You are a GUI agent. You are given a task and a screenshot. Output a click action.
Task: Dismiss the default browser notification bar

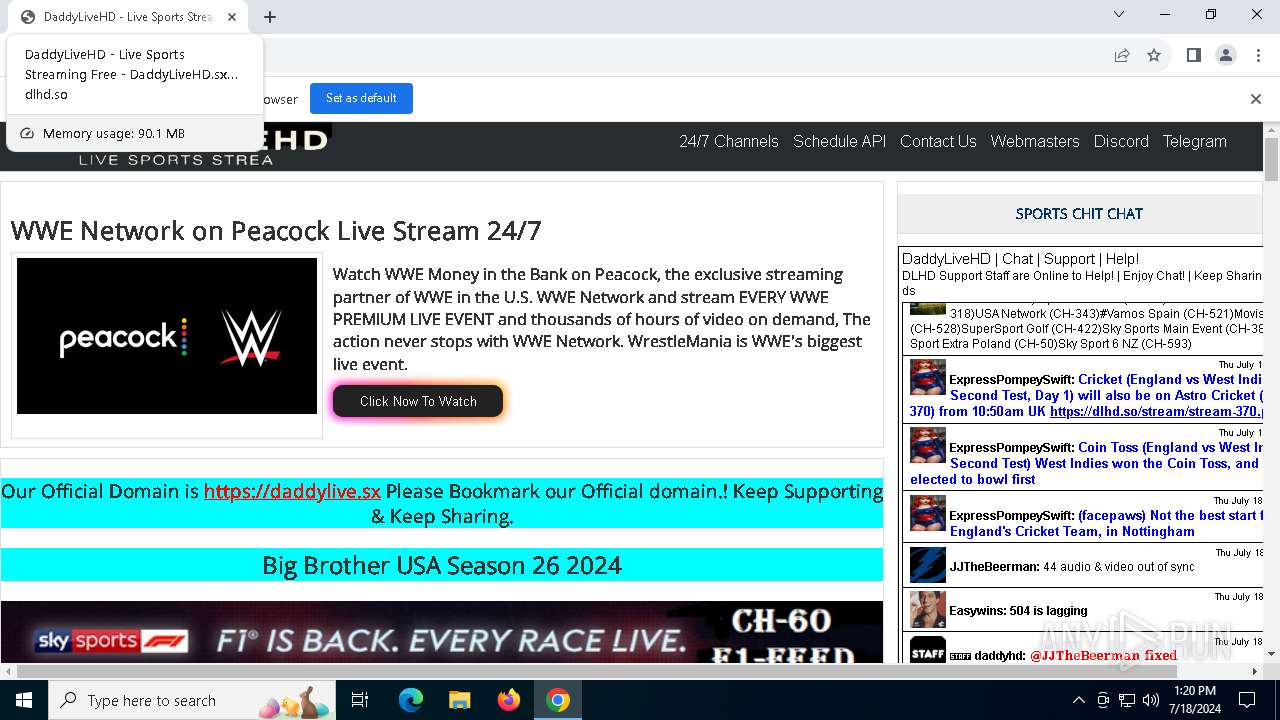click(x=1256, y=98)
